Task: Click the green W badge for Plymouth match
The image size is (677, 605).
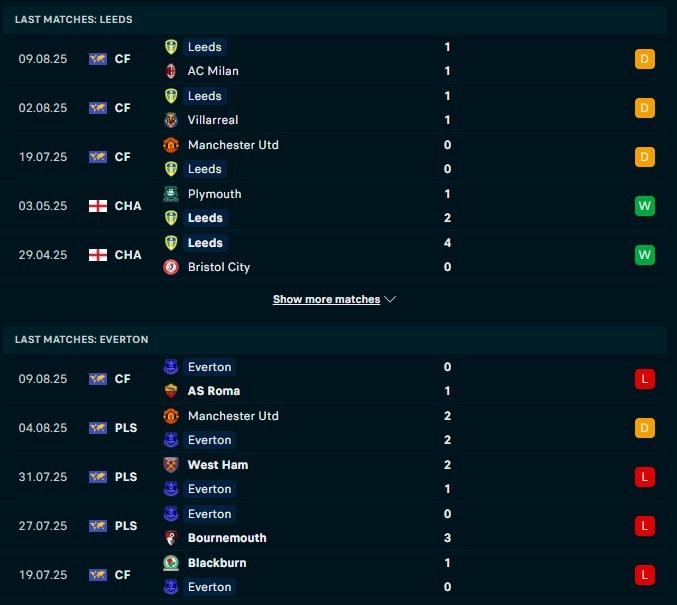Action: coord(645,206)
